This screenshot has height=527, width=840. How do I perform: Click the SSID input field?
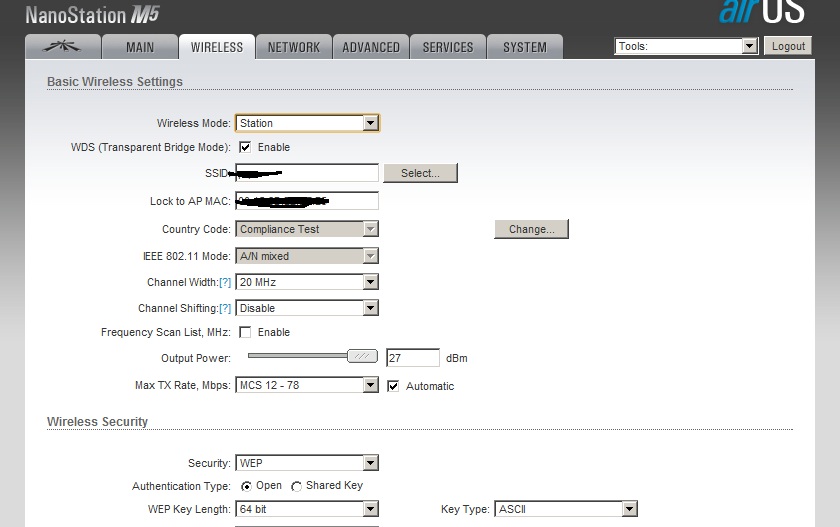307,173
